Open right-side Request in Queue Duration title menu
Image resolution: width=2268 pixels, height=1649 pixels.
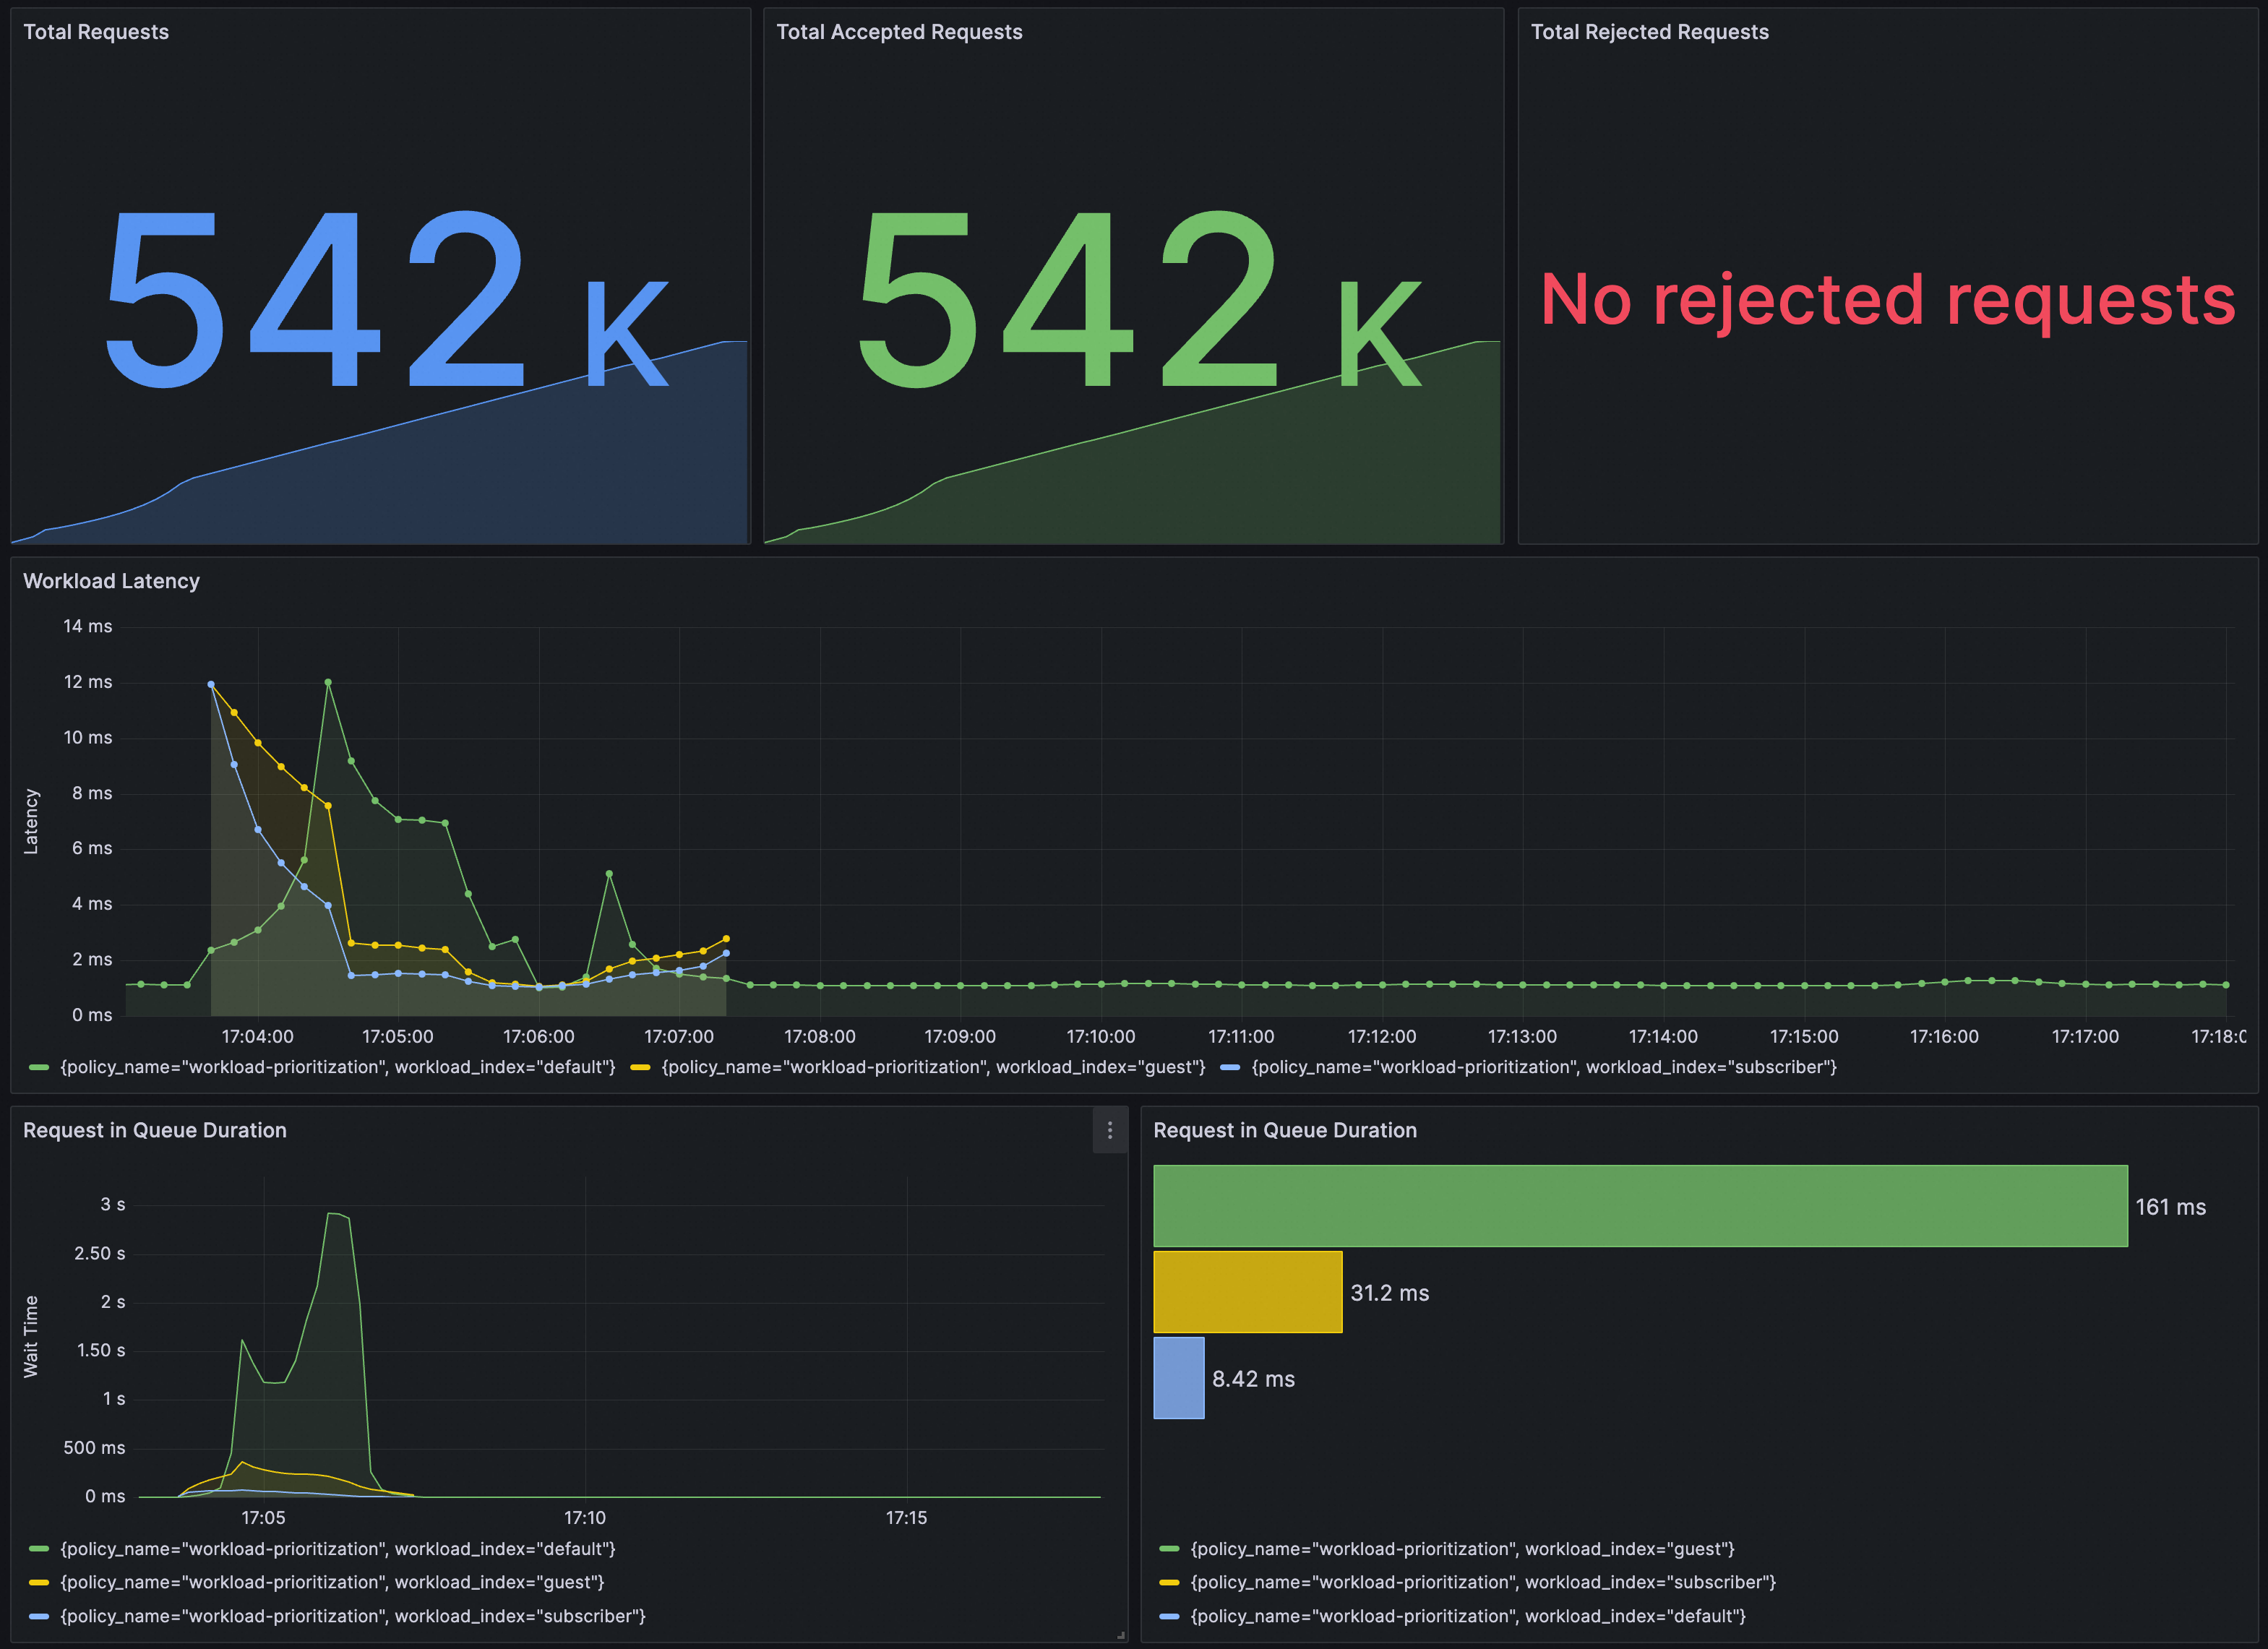tap(1284, 1130)
